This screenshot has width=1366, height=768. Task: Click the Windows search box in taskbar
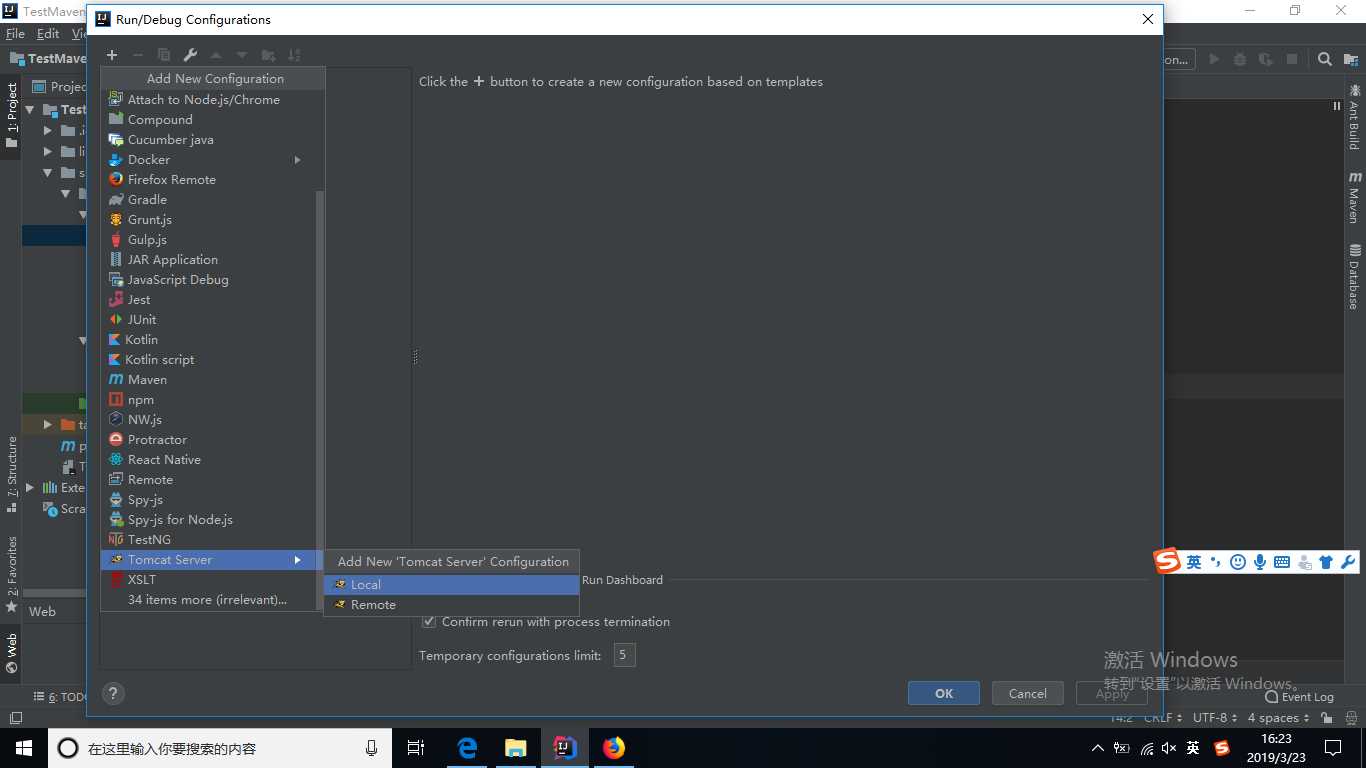(220, 748)
